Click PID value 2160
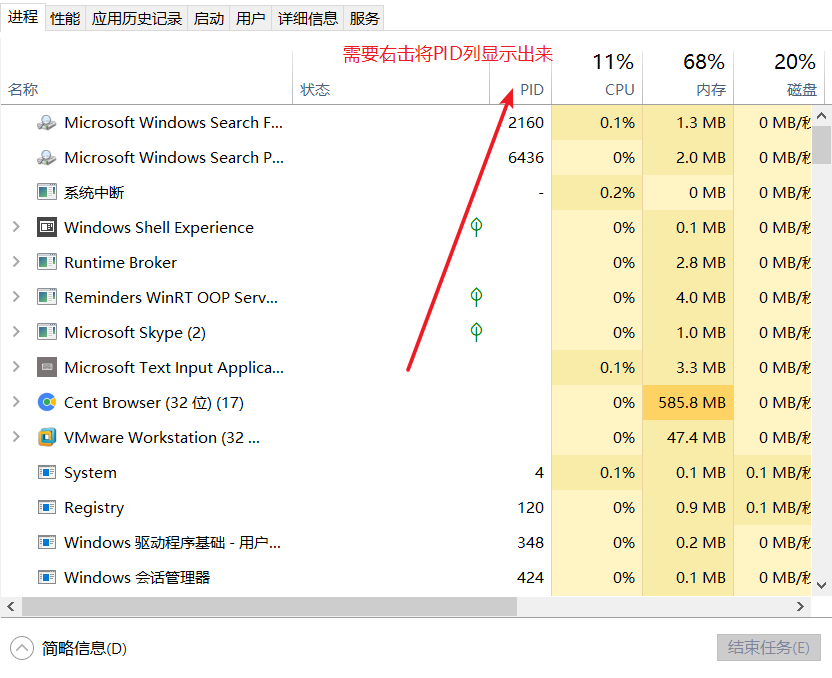Screen dimensions: 832x678 click(x=526, y=123)
